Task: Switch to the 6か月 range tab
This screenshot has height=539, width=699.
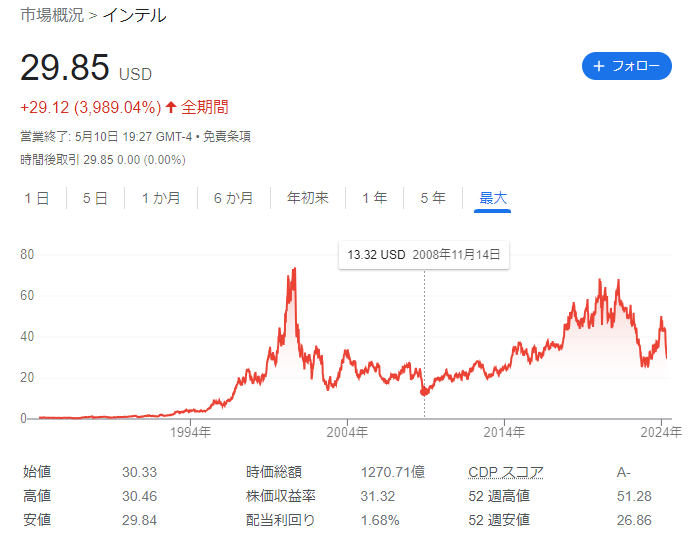Action: click(x=233, y=198)
